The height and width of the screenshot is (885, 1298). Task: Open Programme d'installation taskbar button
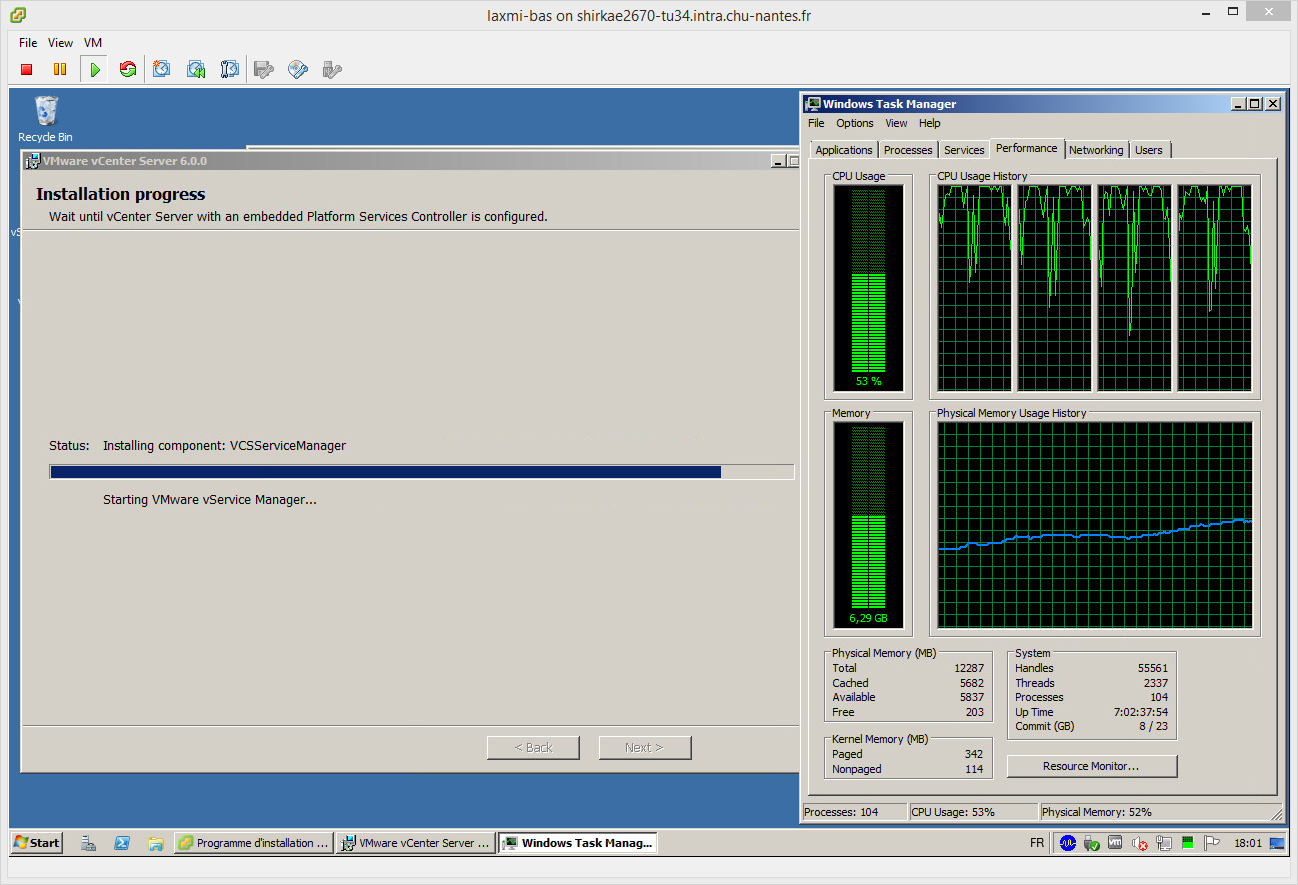click(253, 843)
